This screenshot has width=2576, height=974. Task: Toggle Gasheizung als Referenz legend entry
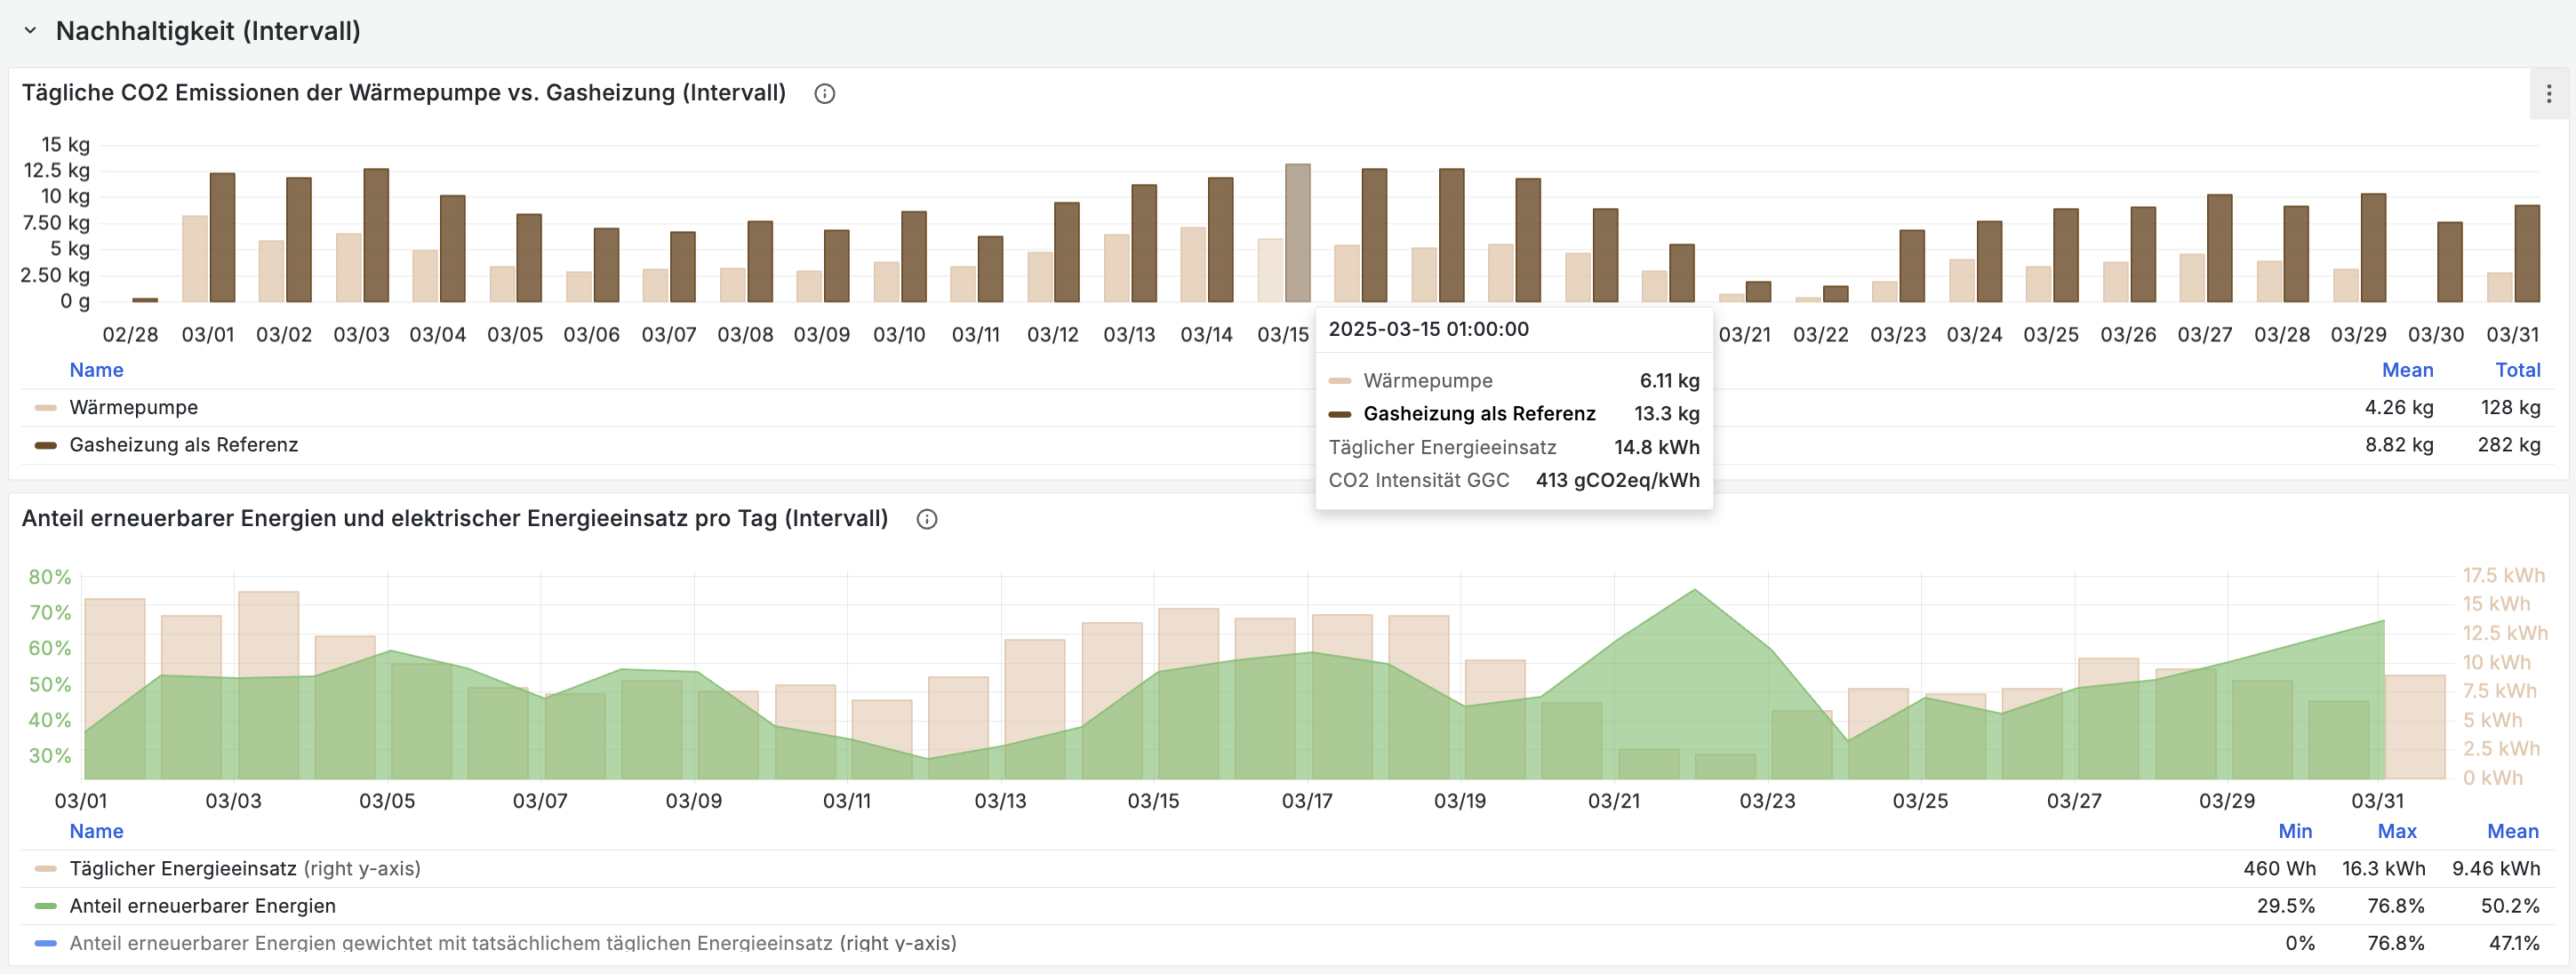pyautogui.click(x=183, y=445)
